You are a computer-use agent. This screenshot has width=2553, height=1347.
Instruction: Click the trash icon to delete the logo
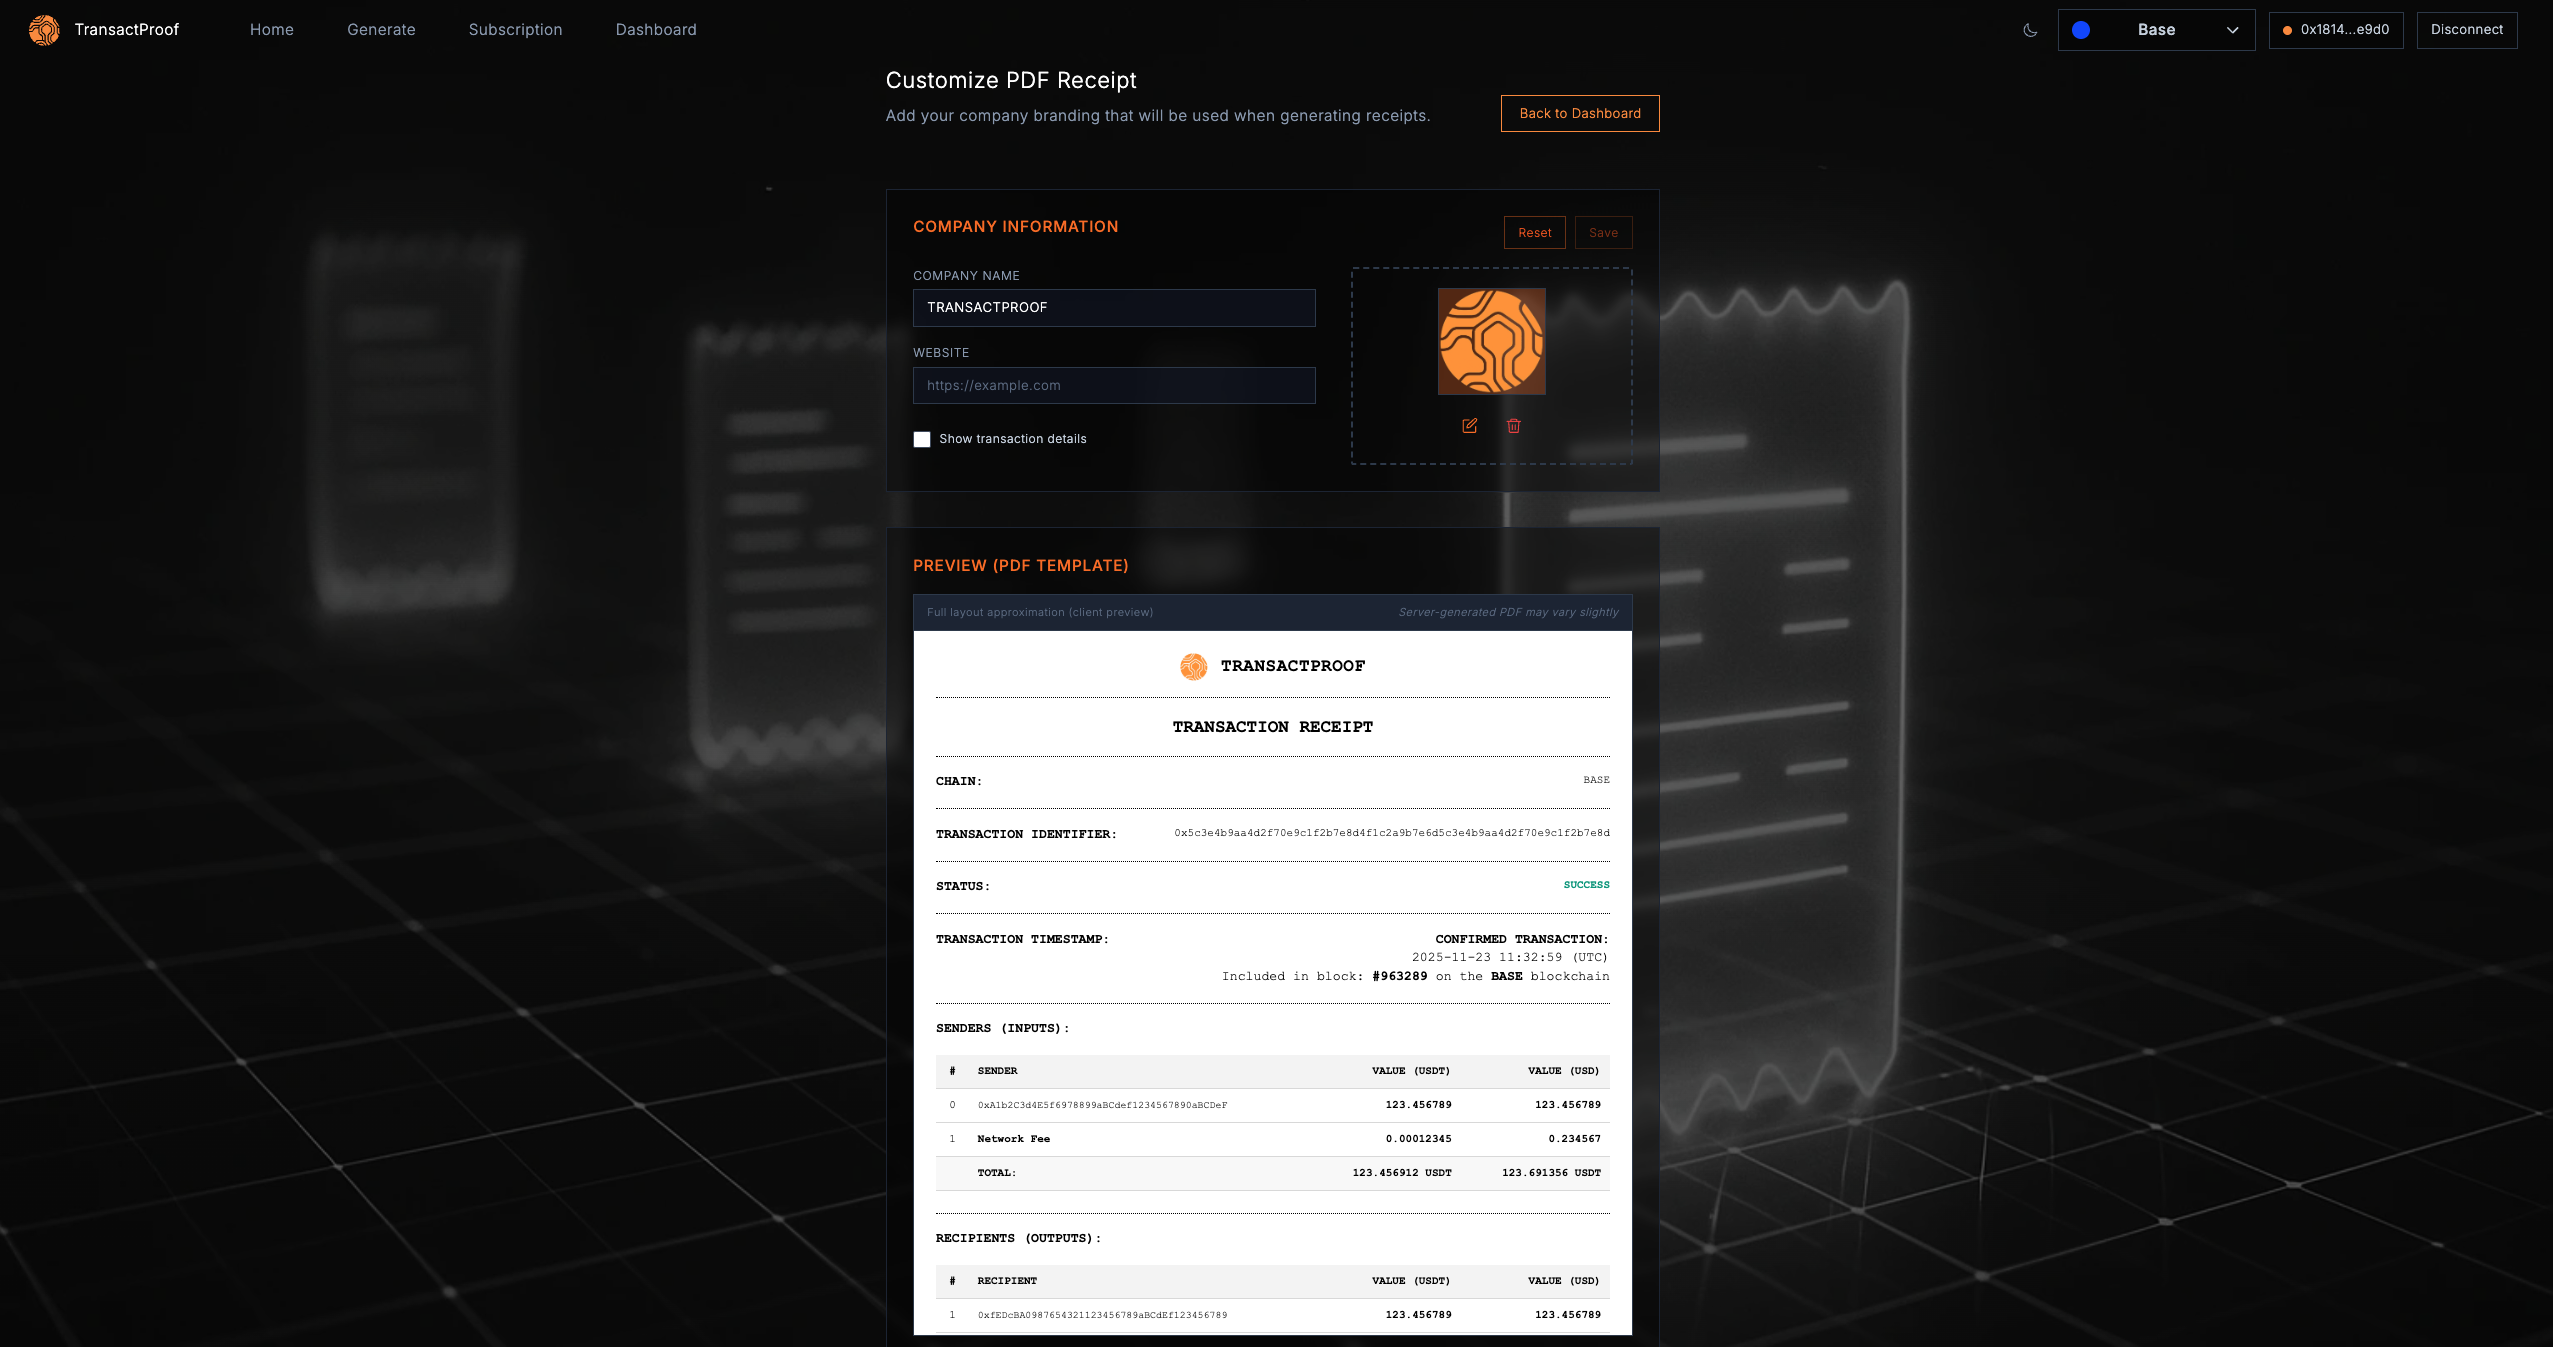(1513, 426)
